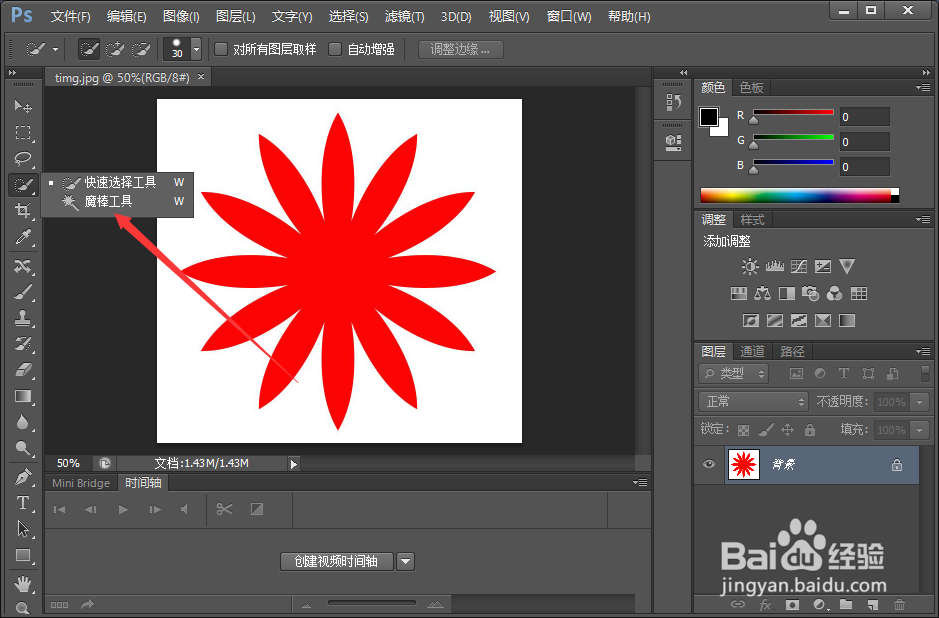Screen dimensions: 939x618
Task: Select the Rectangle shape tool
Action: pos(23,555)
